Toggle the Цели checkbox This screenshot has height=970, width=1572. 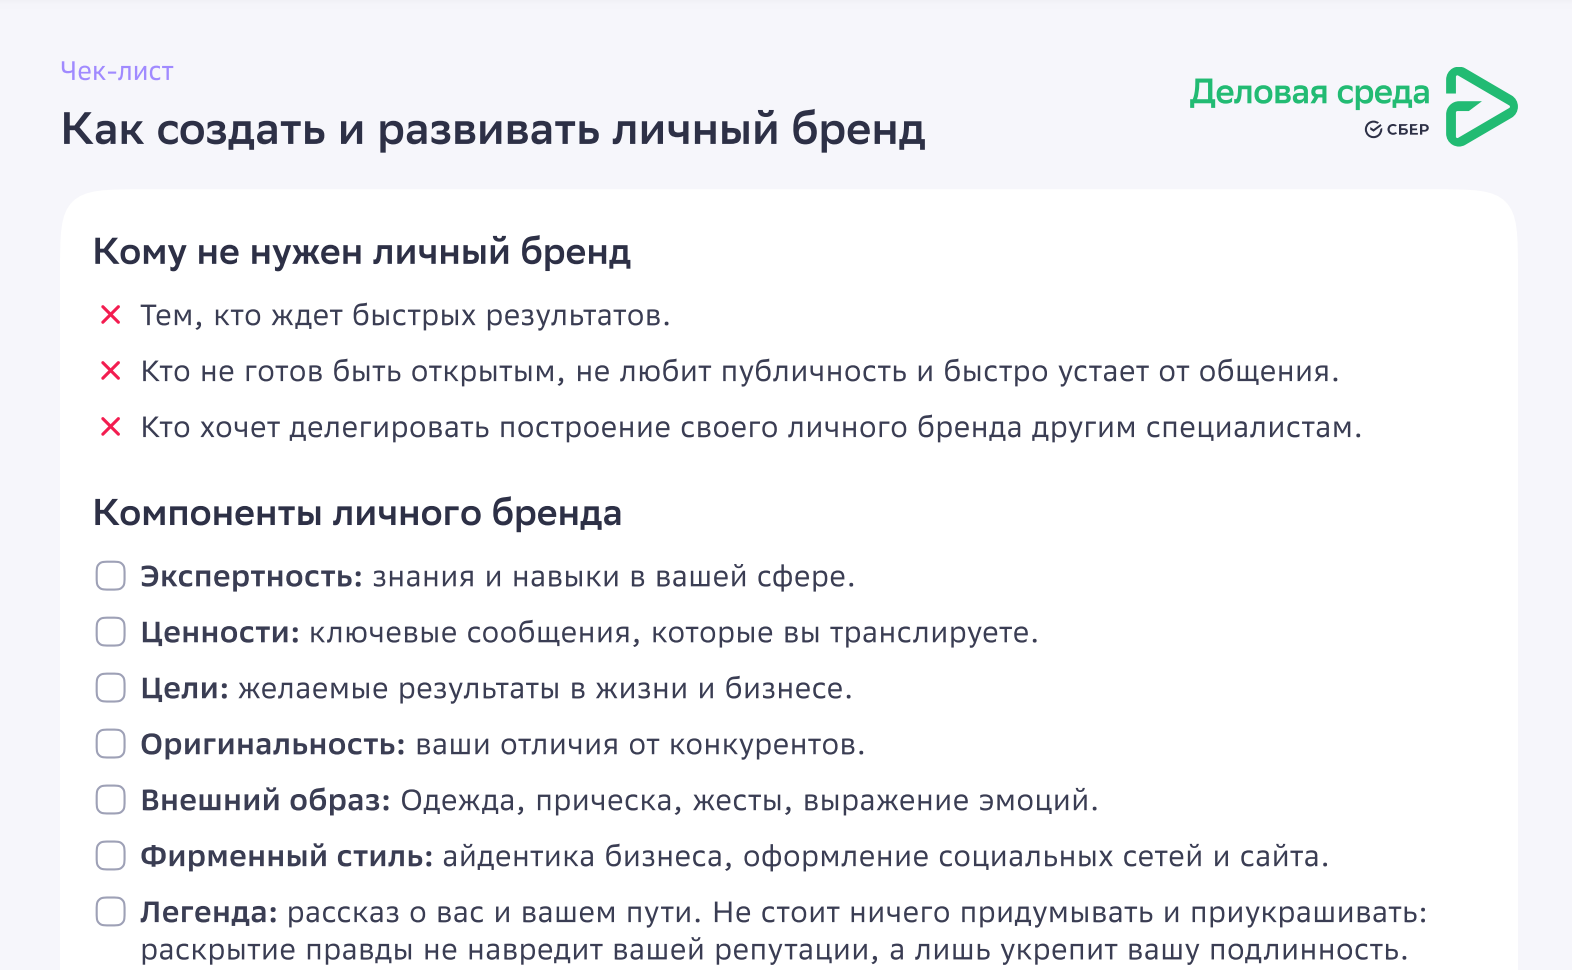[x=110, y=688]
